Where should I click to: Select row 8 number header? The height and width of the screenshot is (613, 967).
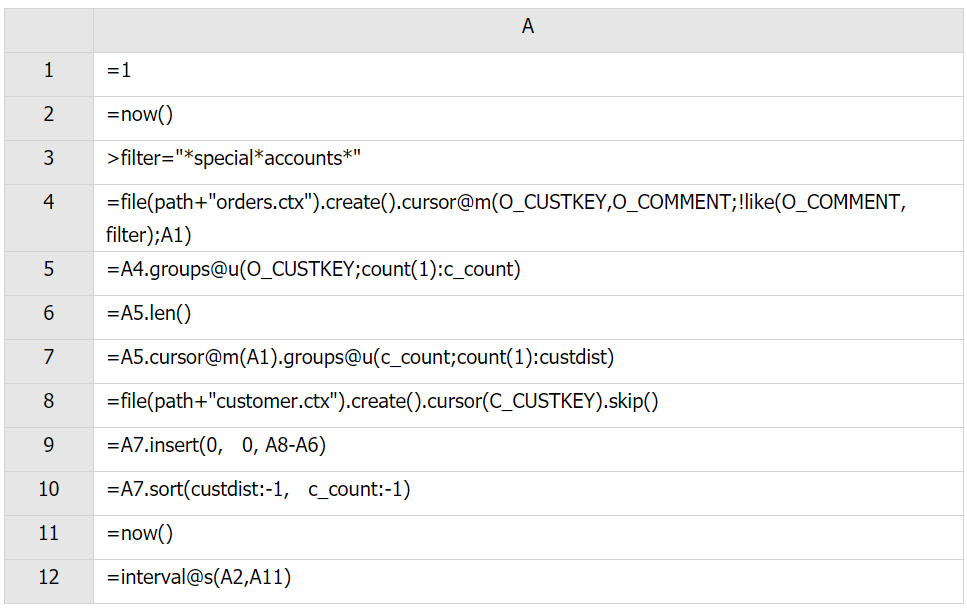click(49, 401)
